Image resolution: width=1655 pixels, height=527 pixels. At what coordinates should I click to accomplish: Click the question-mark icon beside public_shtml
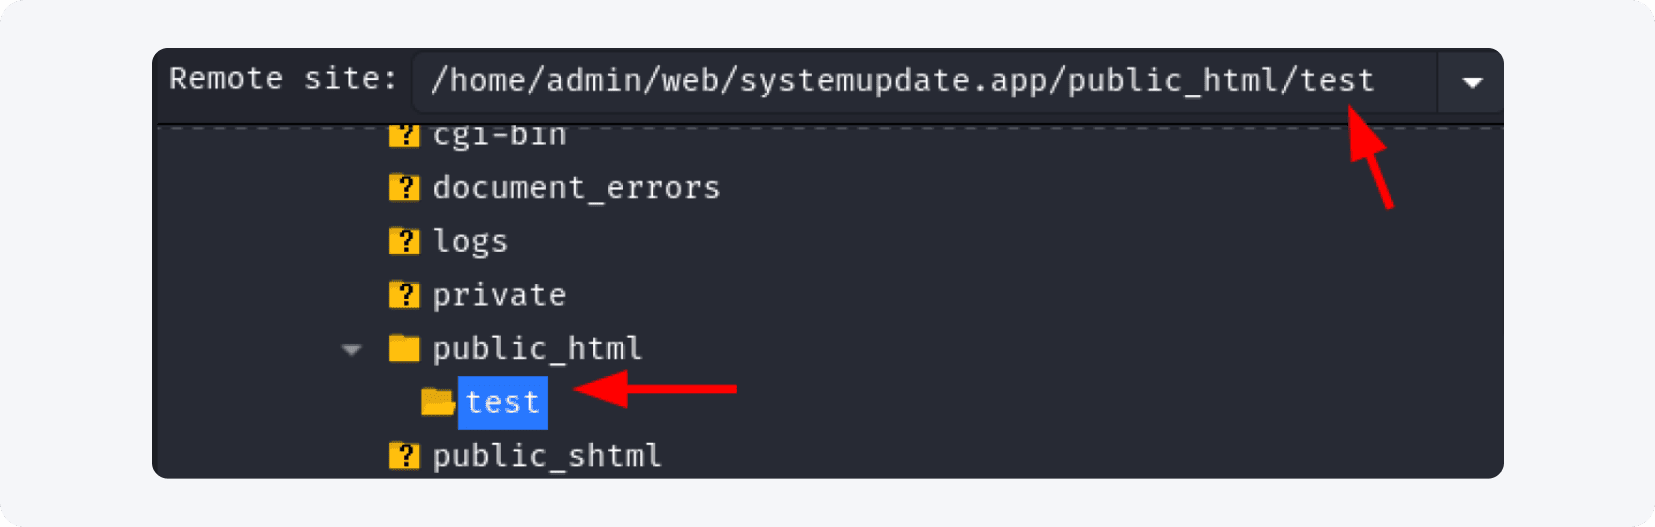click(x=404, y=456)
